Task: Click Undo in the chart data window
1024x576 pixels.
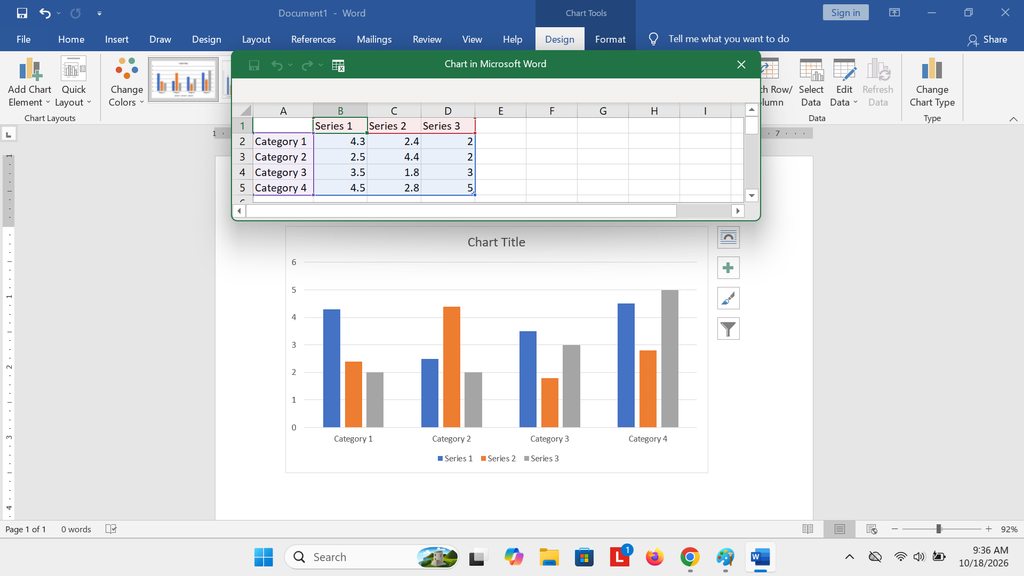Action: click(278, 65)
